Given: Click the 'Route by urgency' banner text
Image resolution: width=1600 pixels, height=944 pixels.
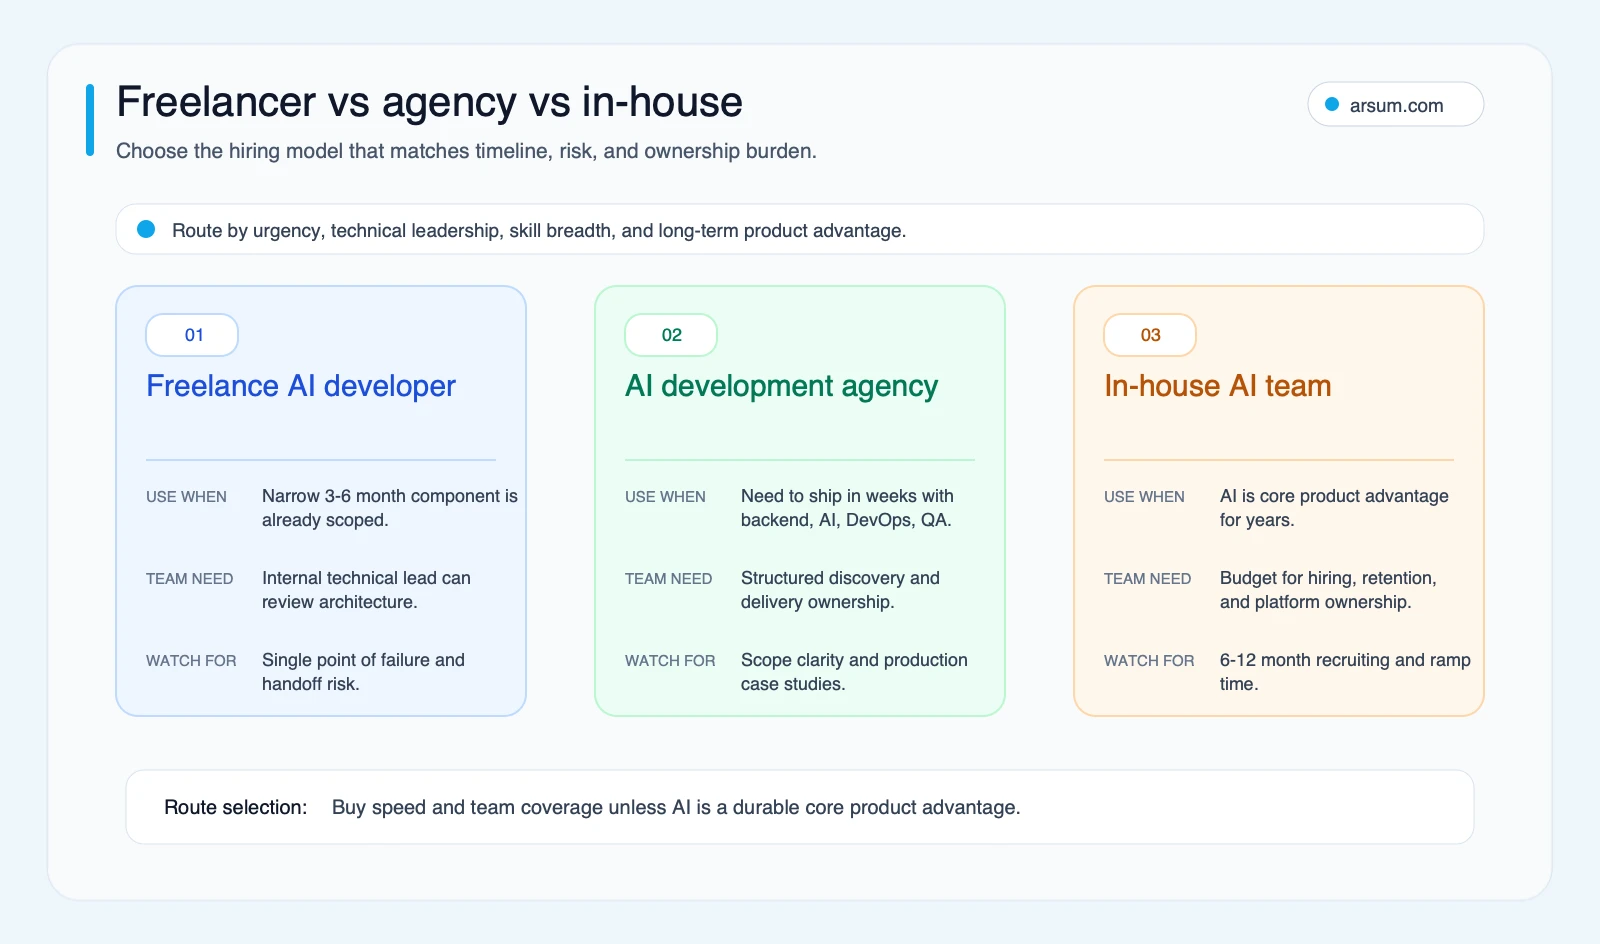Looking at the screenshot, I should pos(539,231).
